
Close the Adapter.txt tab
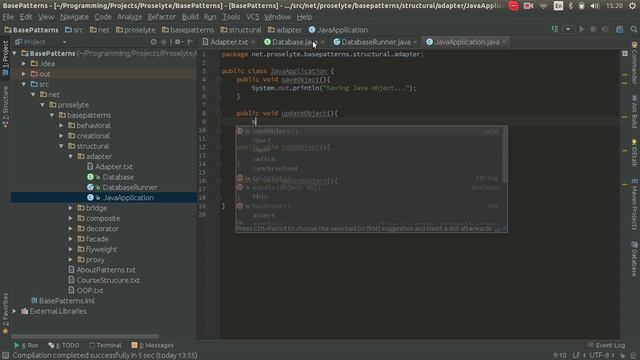click(253, 42)
